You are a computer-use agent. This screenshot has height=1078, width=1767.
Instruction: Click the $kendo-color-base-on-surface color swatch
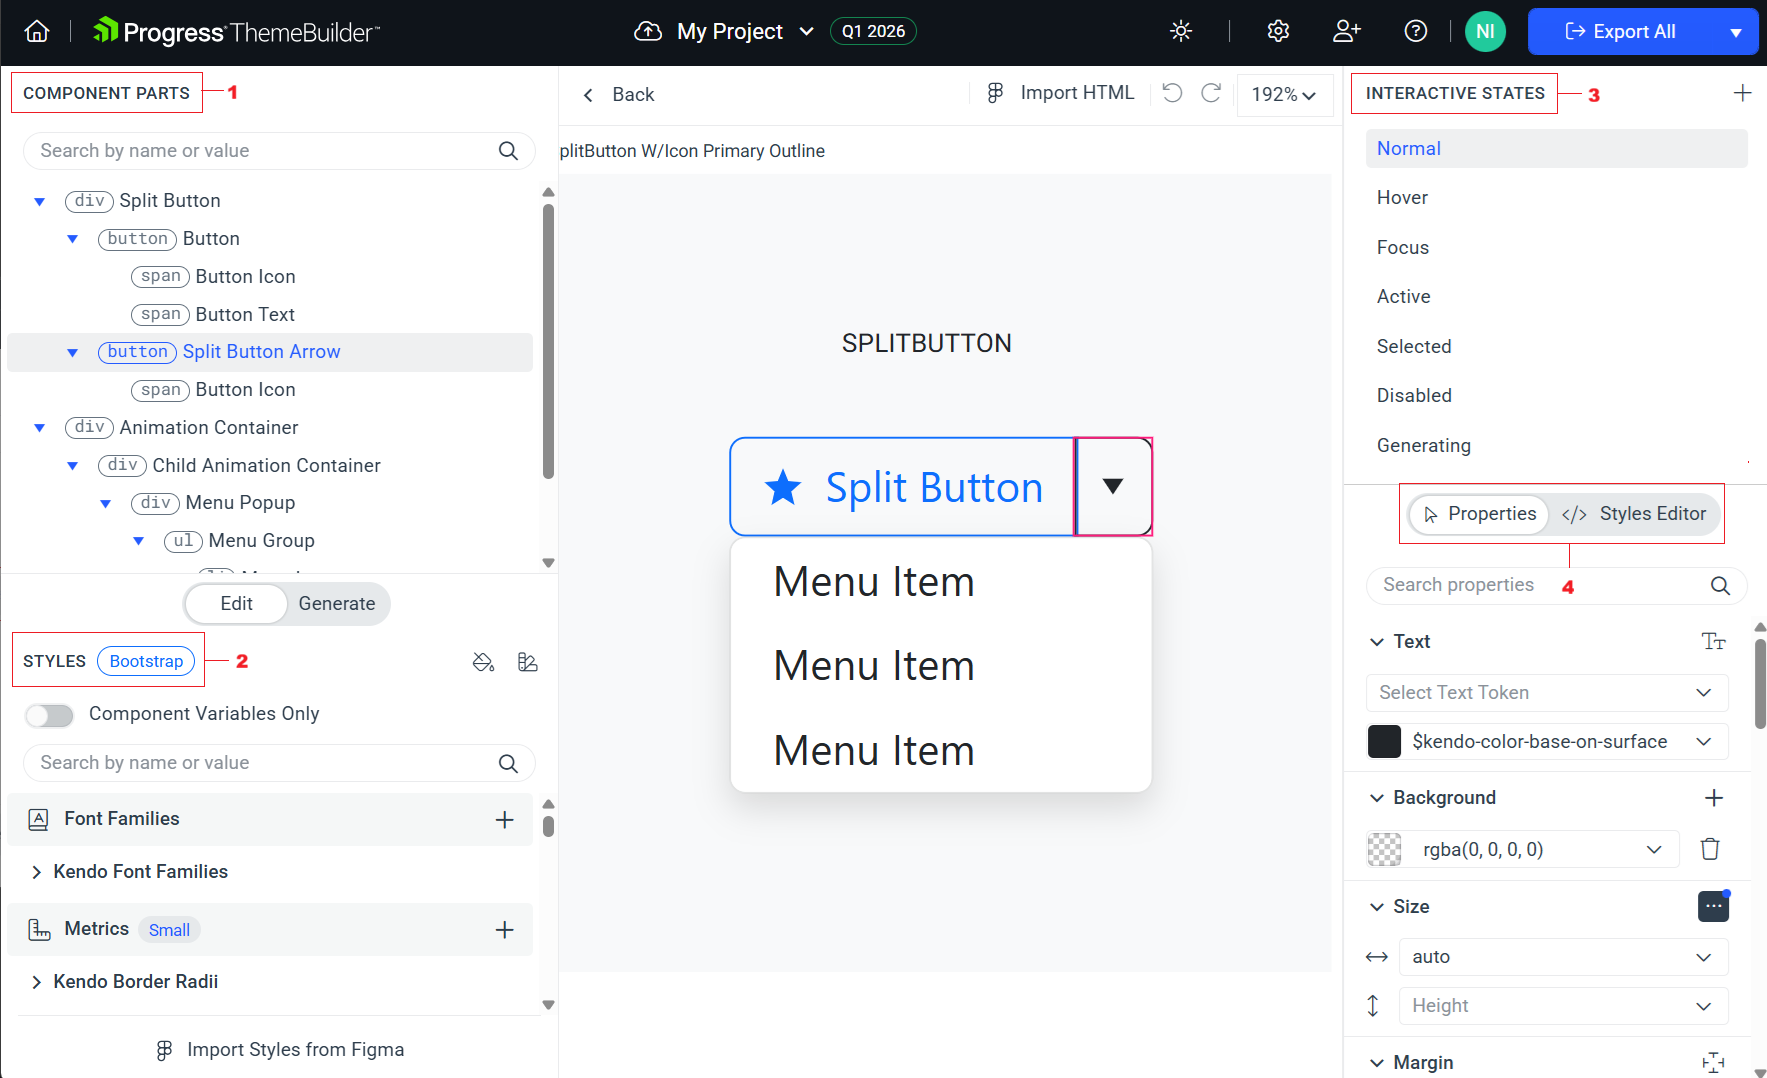point(1385,741)
